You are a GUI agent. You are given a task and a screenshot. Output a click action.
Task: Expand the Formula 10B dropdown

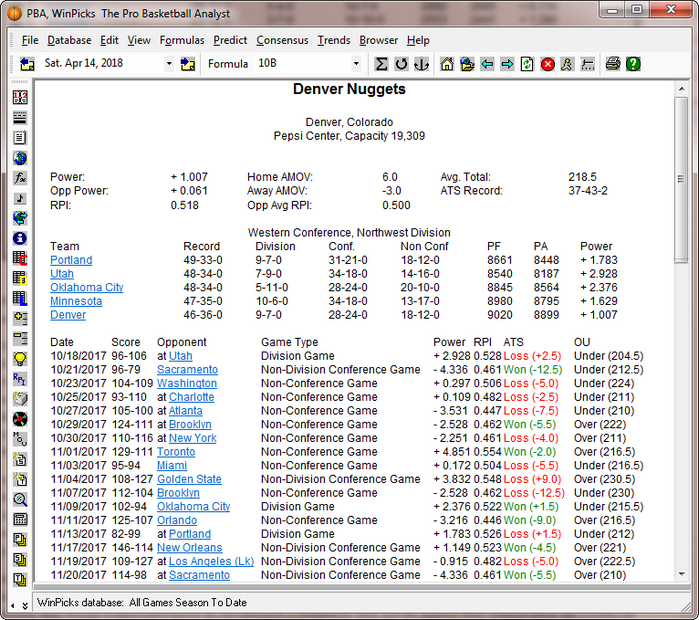coord(356,64)
